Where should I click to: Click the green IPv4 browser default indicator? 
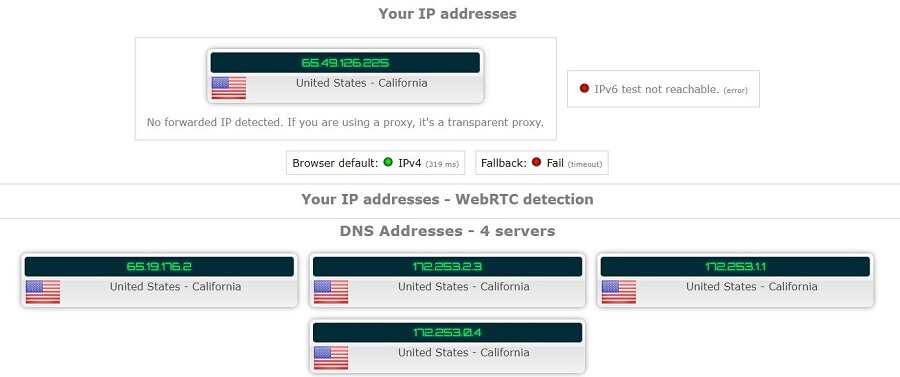click(x=388, y=162)
